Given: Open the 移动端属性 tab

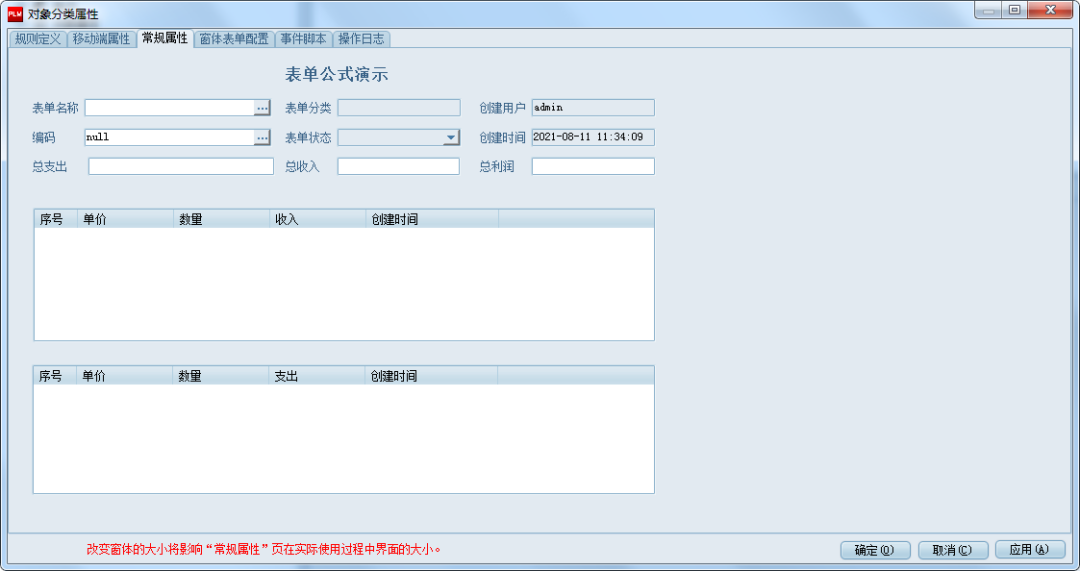Looking at the screenshot, I should 101,39.
